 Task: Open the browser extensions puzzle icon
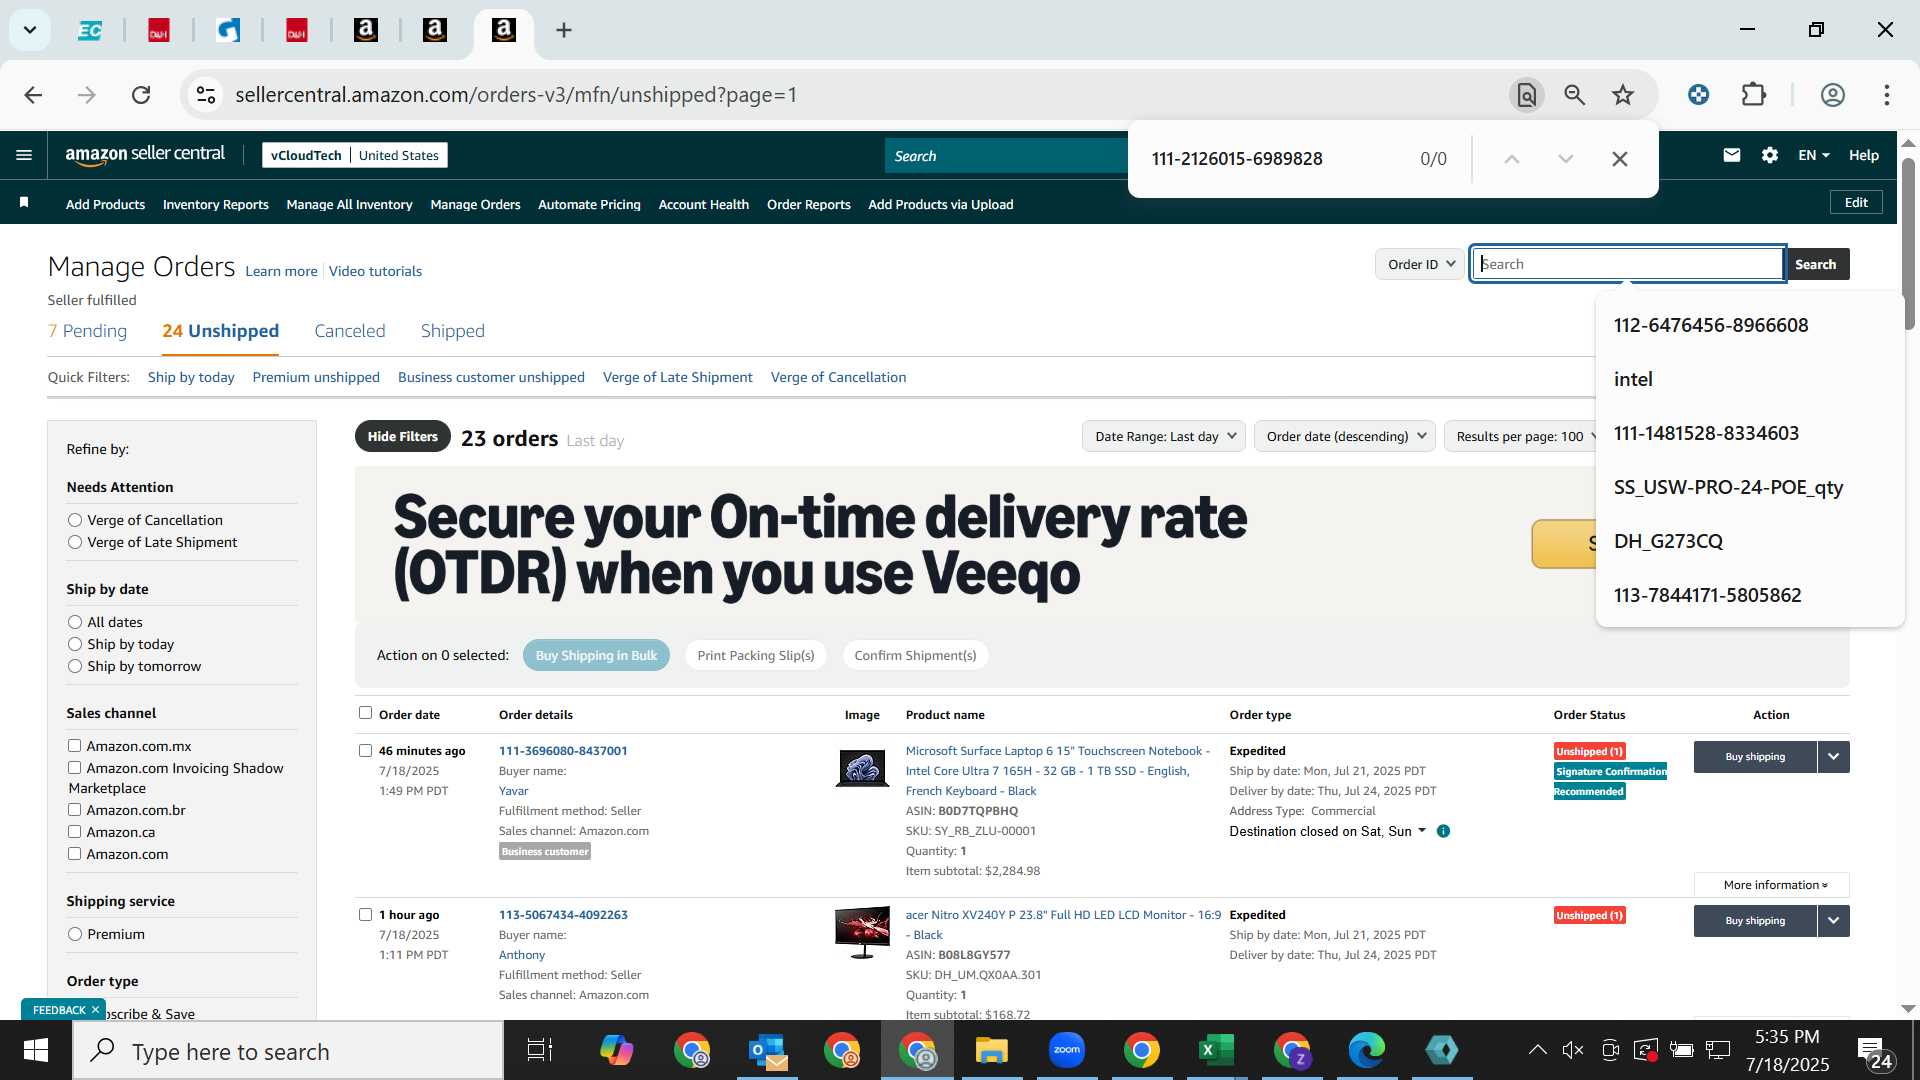click(1754, 95)
